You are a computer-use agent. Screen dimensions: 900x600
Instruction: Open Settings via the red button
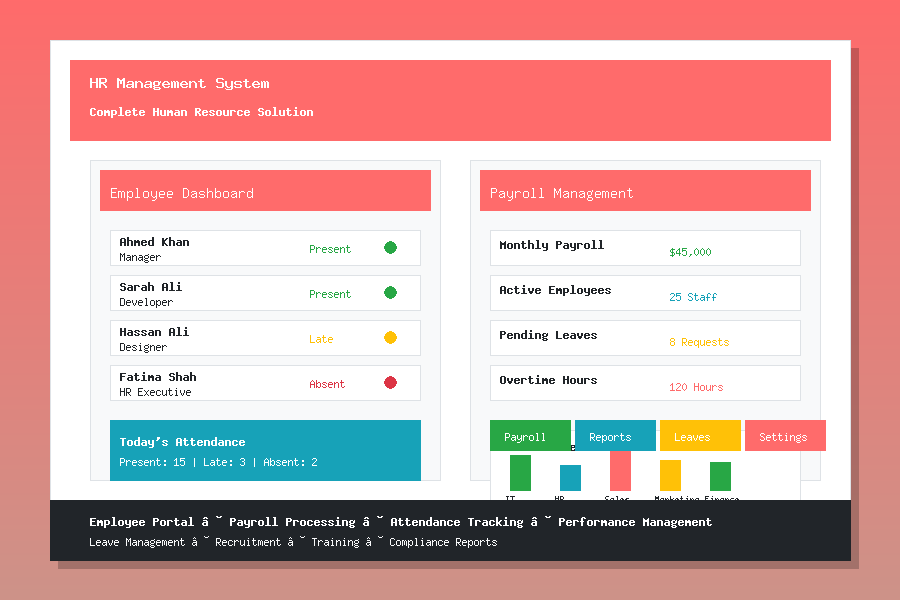[x=785, y=436]
